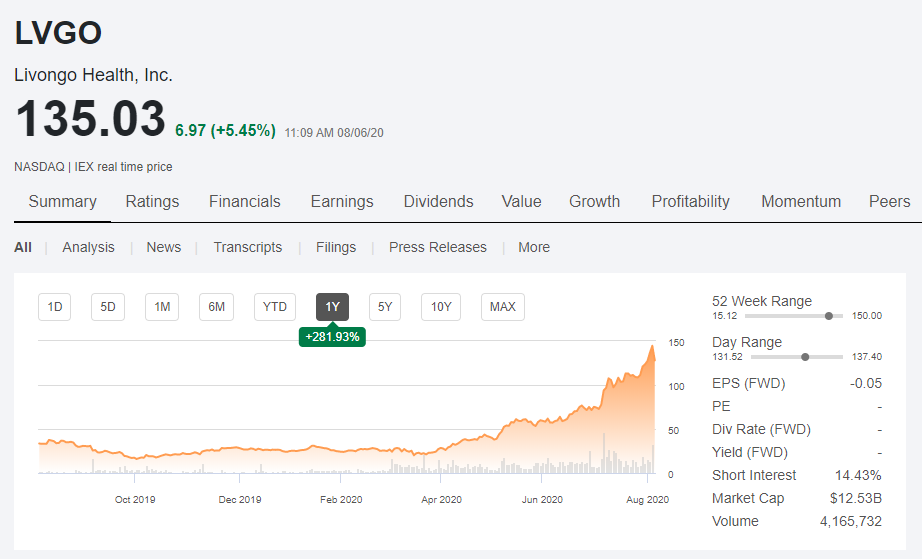The image size is (922, 559).
Task: Click the day high 137.40
Action: click(x=867, y=357)
